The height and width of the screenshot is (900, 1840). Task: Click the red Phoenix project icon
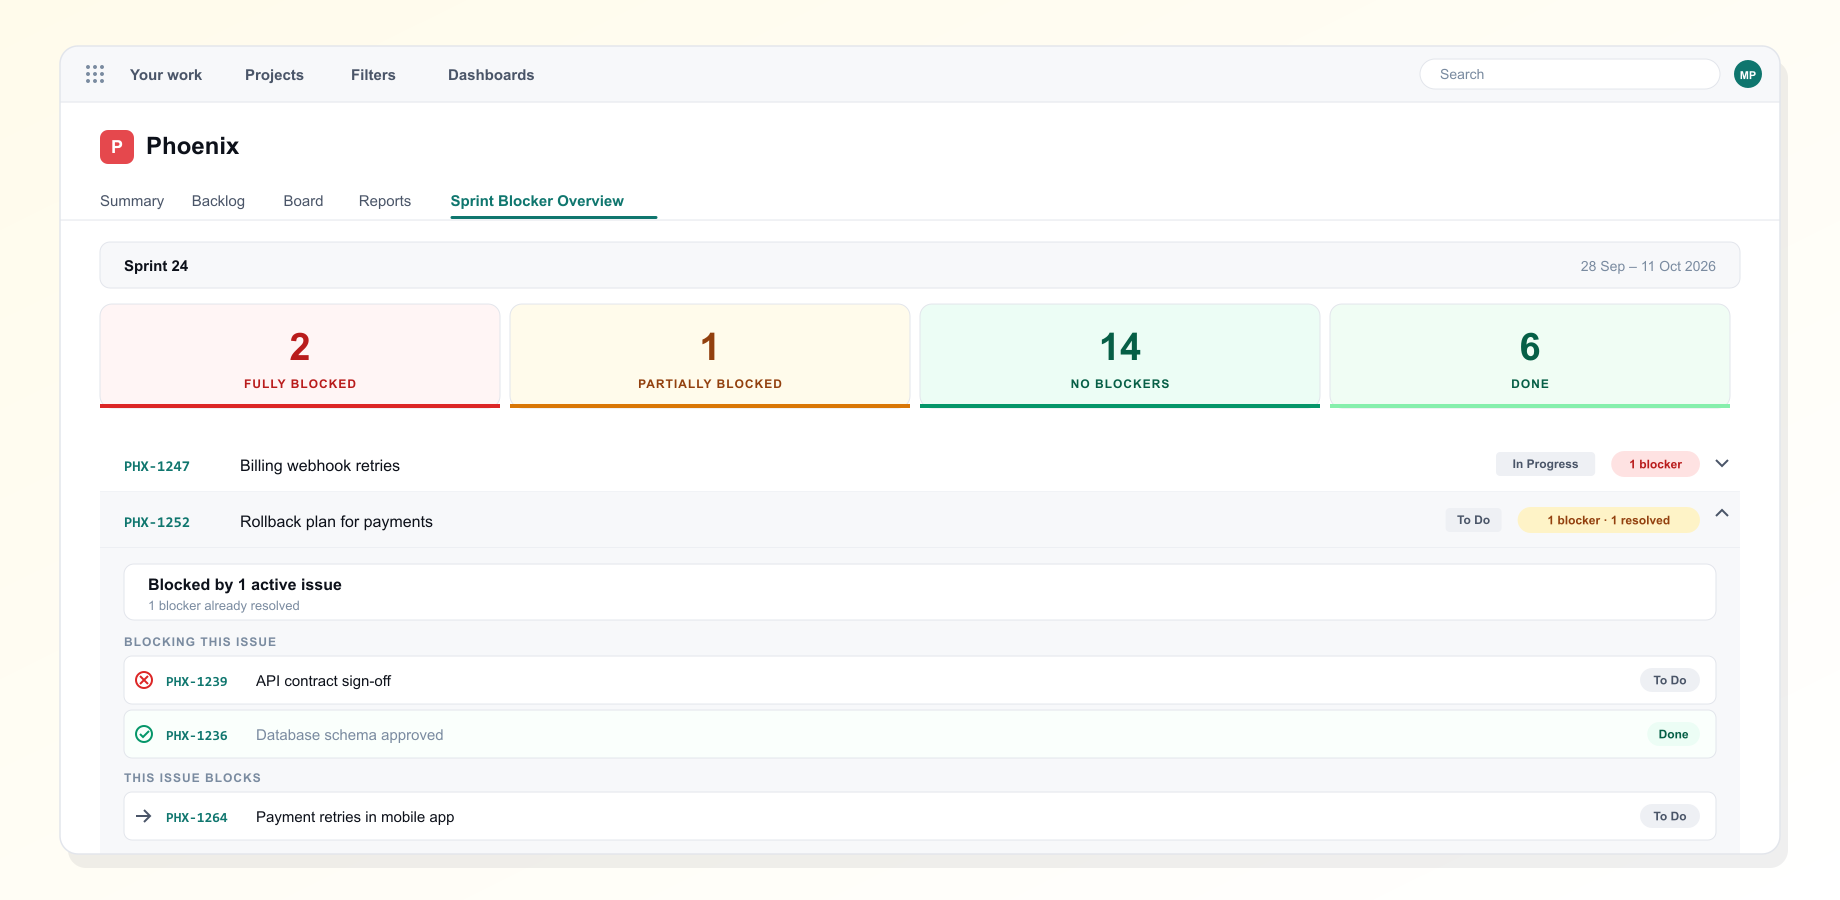[x=117, y=146]
